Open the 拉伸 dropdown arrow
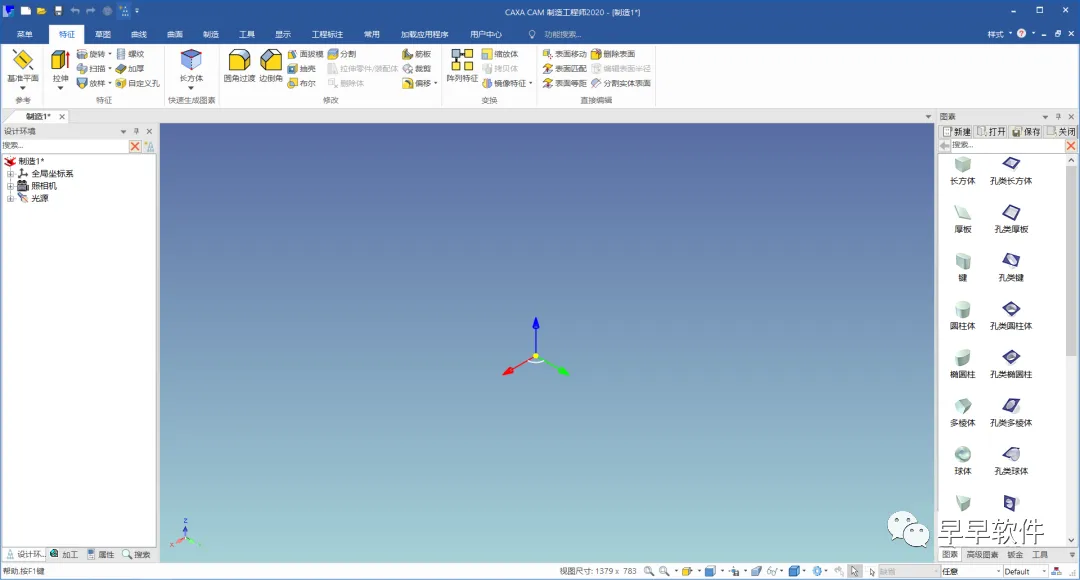The width and height of the screenshot is (1080, 580). click(x=60, y=88)
